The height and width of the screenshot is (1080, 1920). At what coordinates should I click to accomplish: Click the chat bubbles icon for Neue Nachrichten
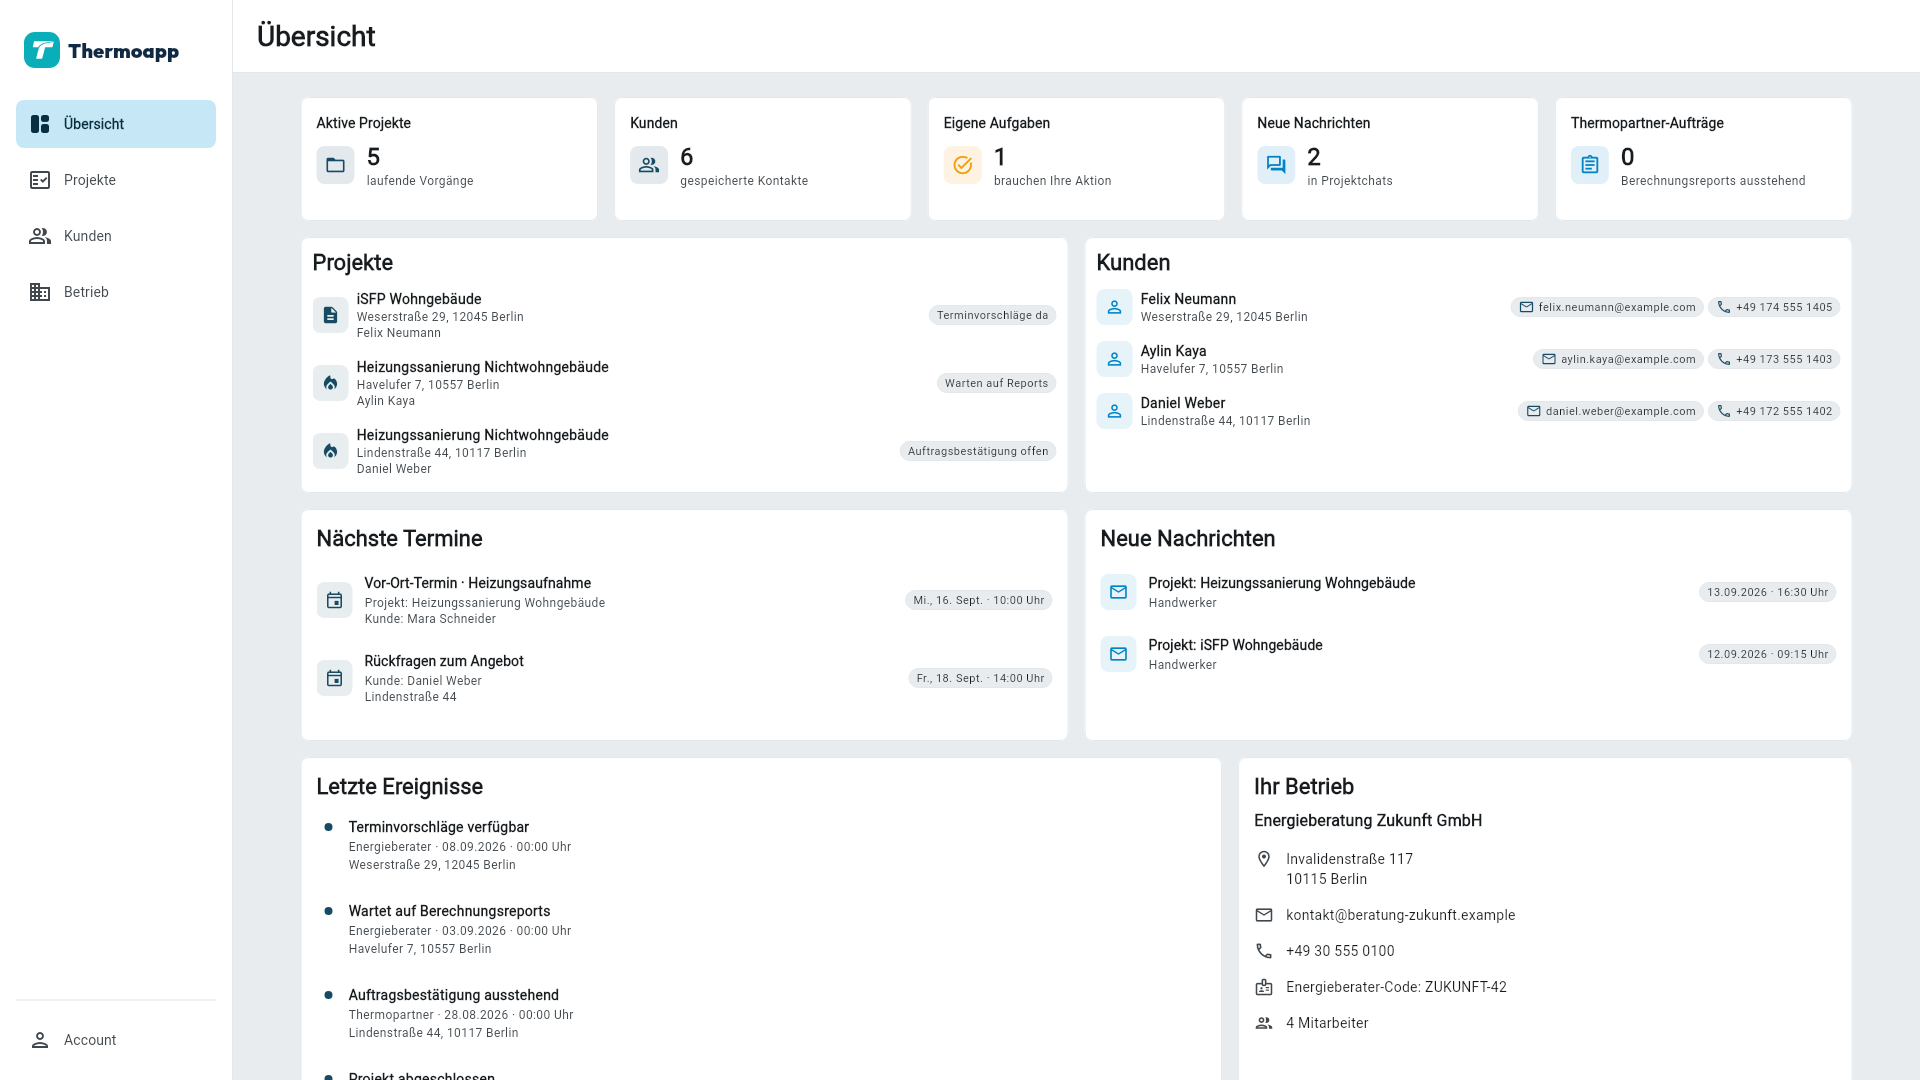(x=1276, y=165)
